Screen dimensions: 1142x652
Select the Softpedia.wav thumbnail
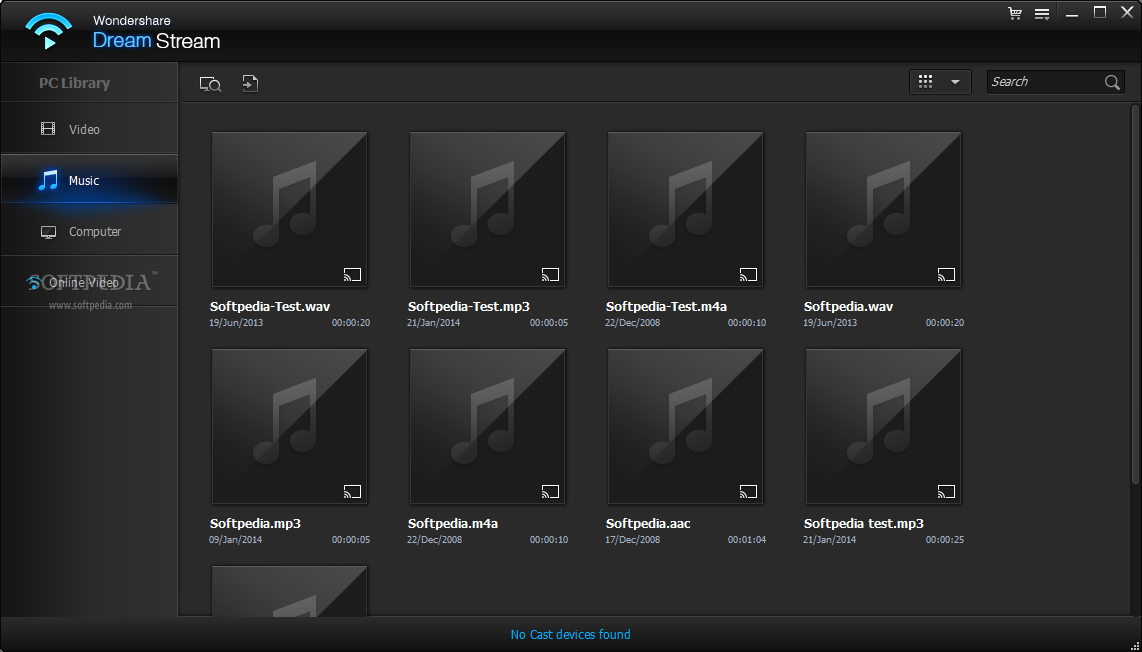(x=883, y=209)
